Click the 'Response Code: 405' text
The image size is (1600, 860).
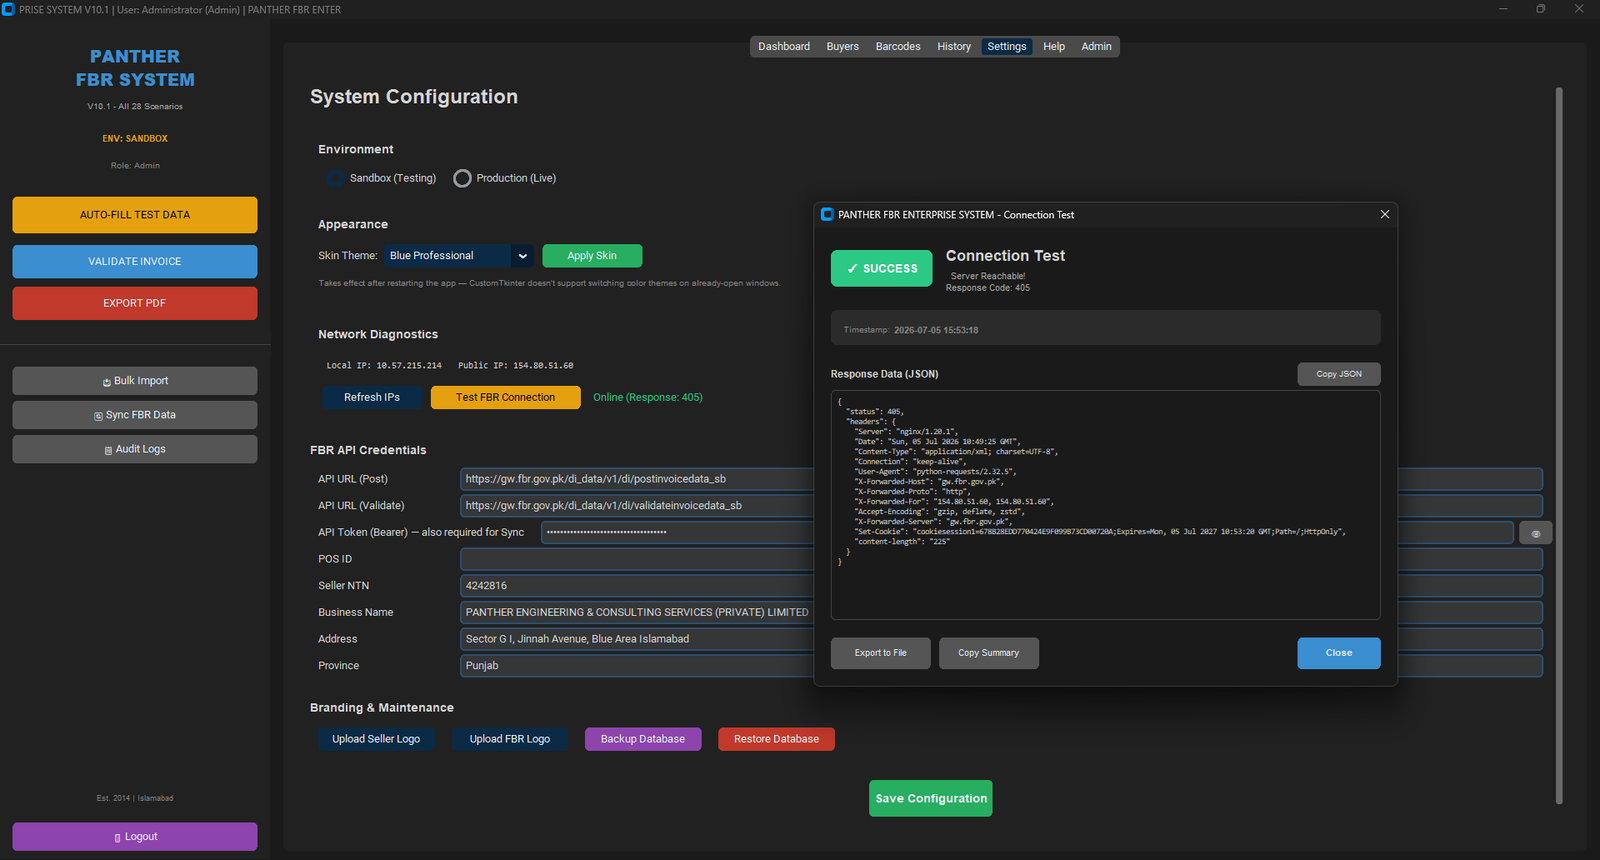pos(988,288)
